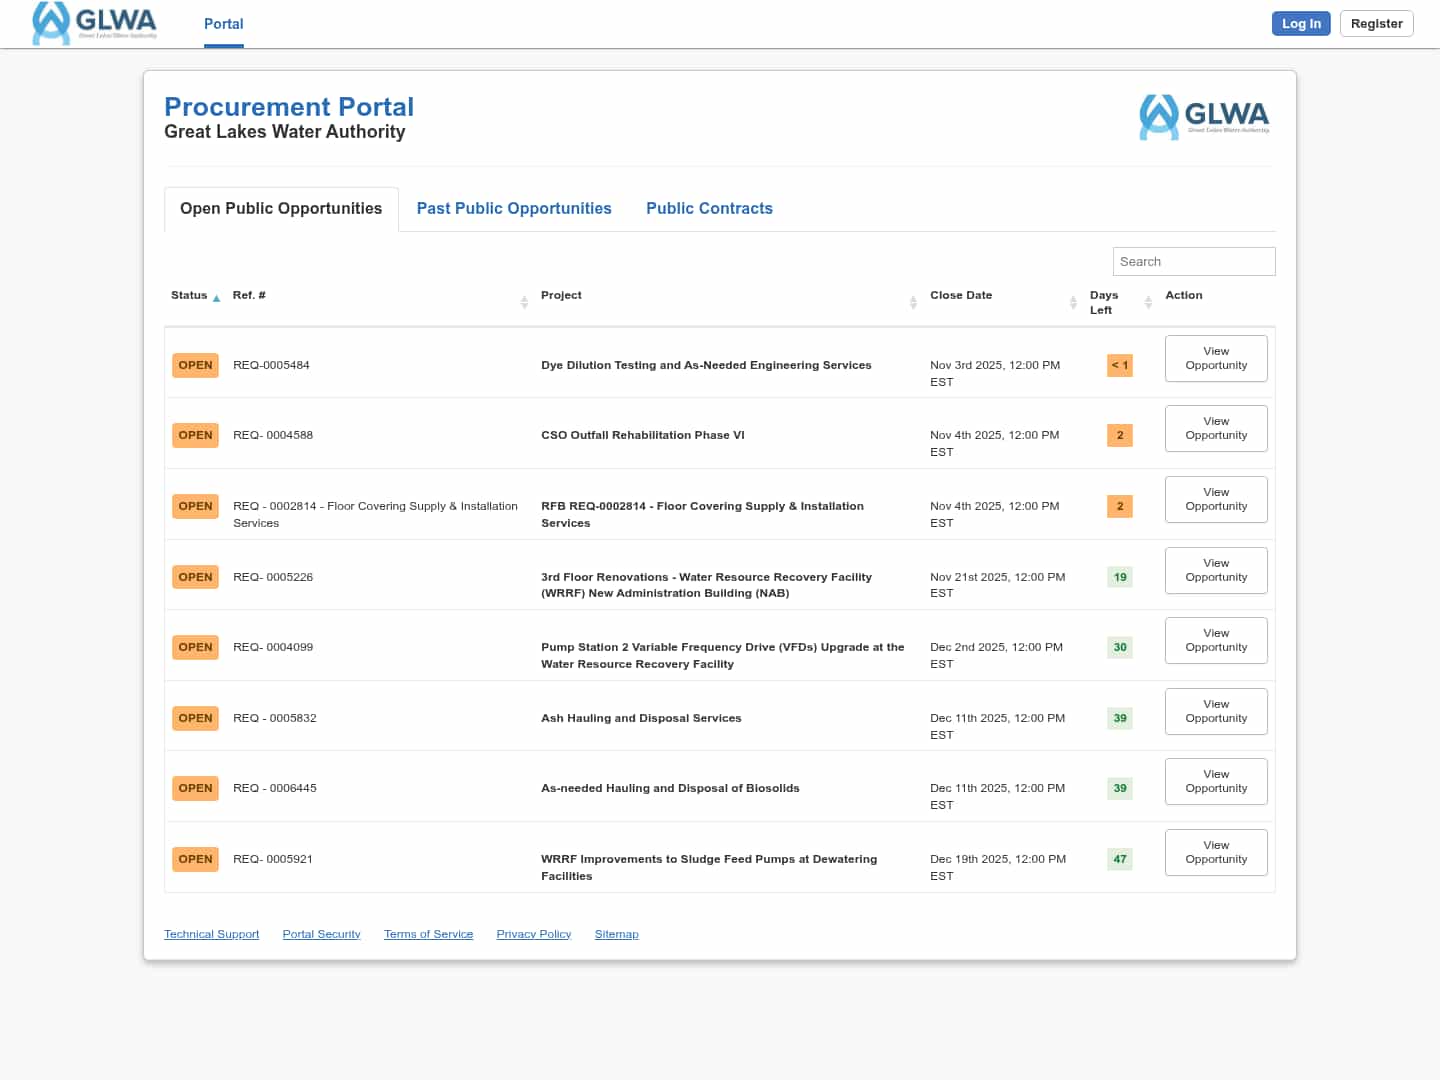The height and width of the screenshot is (1080, 1440).
Task: Open the Privacy Policy footer link
Action: point(533,934)
